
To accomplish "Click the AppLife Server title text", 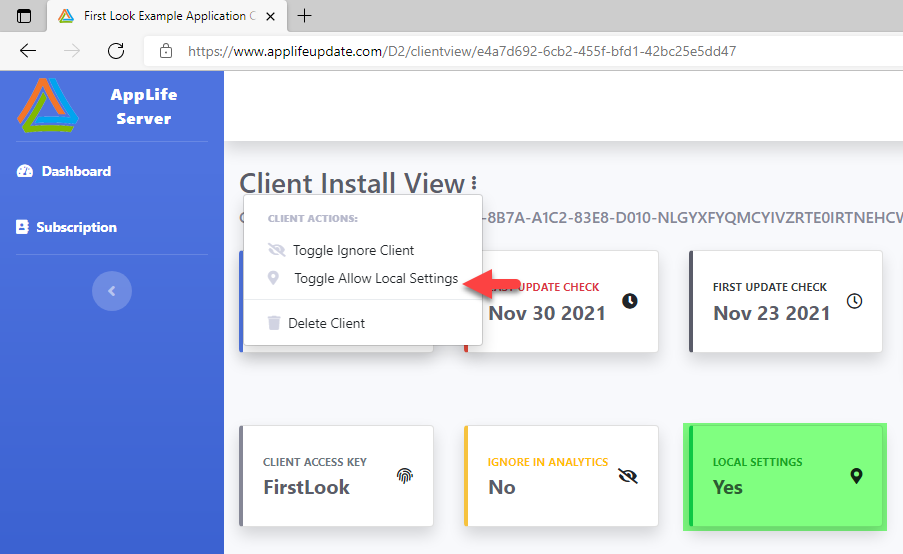I will coord(143,107).
